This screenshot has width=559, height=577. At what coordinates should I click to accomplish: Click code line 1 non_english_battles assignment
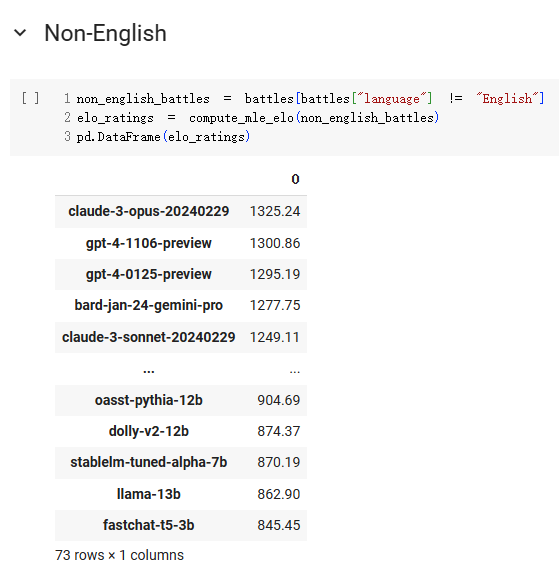click(x=310, y=99)
